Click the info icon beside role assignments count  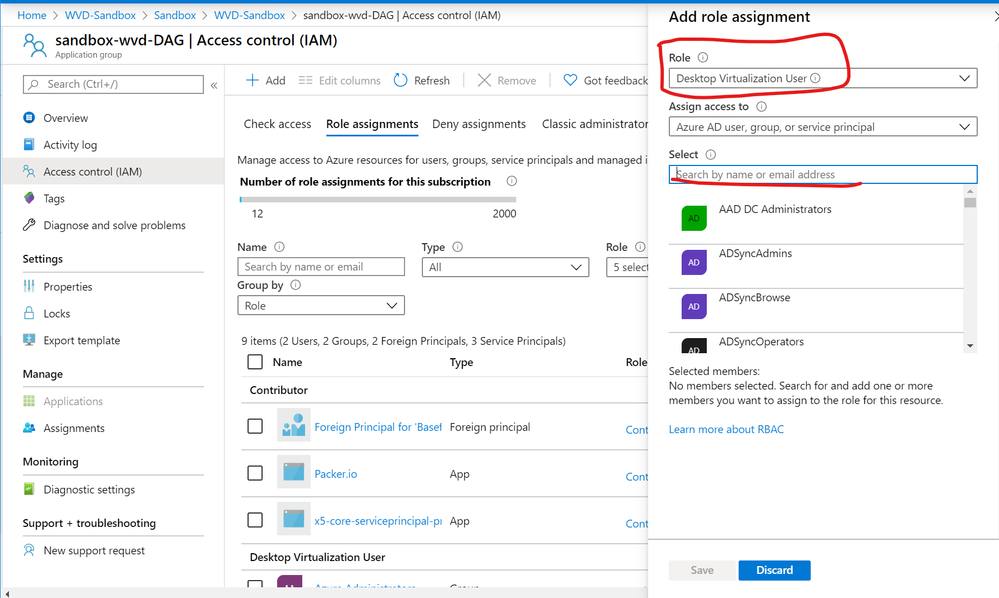pos(512,182)
